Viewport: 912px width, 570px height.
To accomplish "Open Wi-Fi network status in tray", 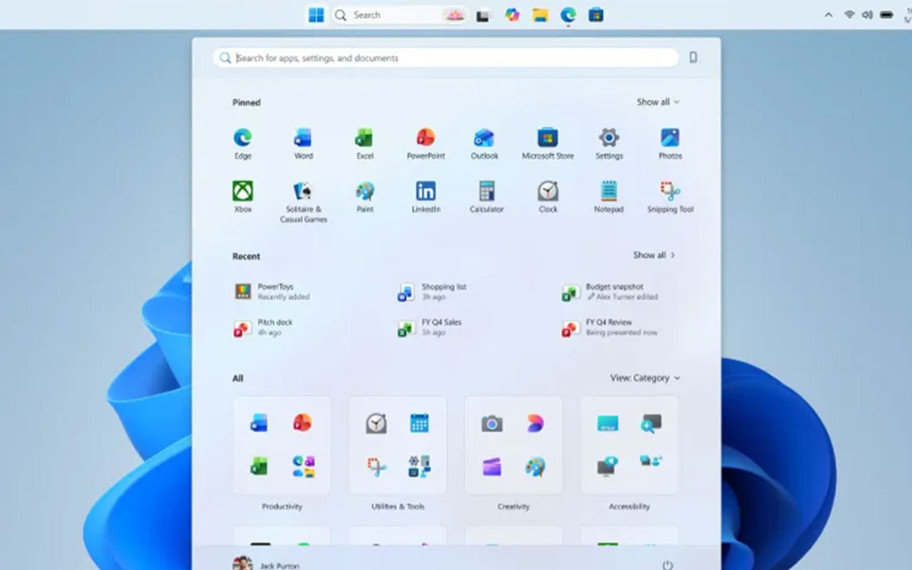I will coord(849,15).
